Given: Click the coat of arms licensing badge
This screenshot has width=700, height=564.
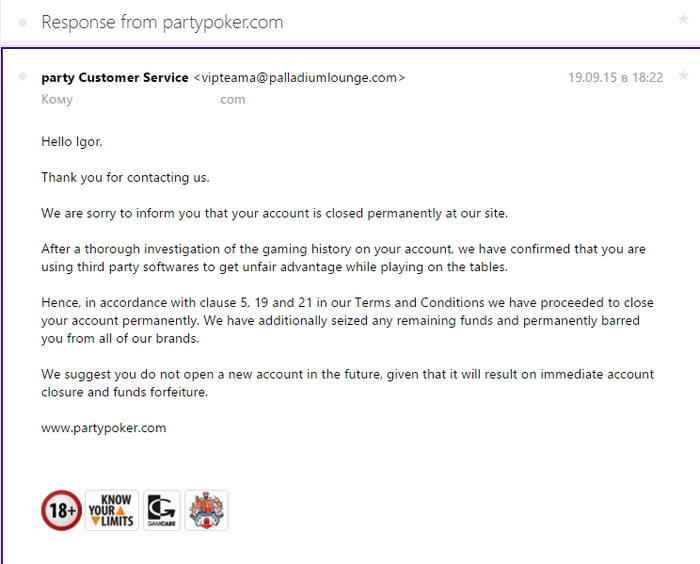Looking at the screenshot, I should (206, 510).
